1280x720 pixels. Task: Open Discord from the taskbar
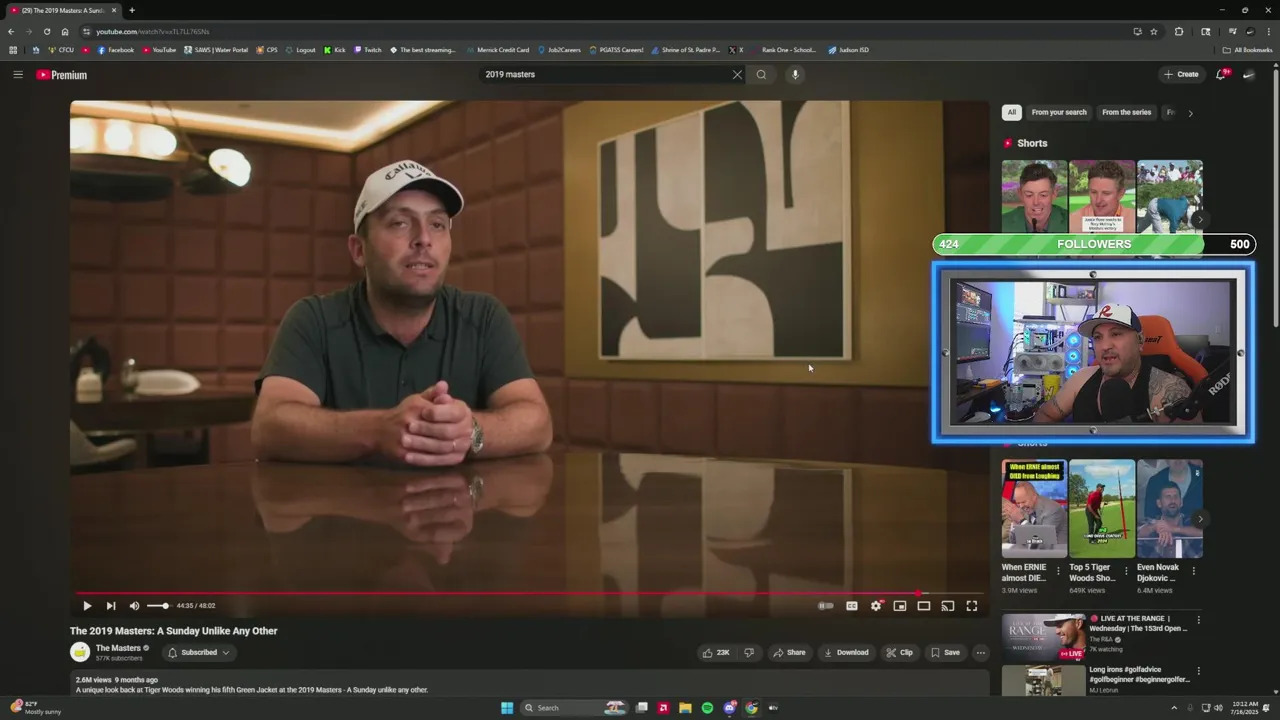[729, 708]
